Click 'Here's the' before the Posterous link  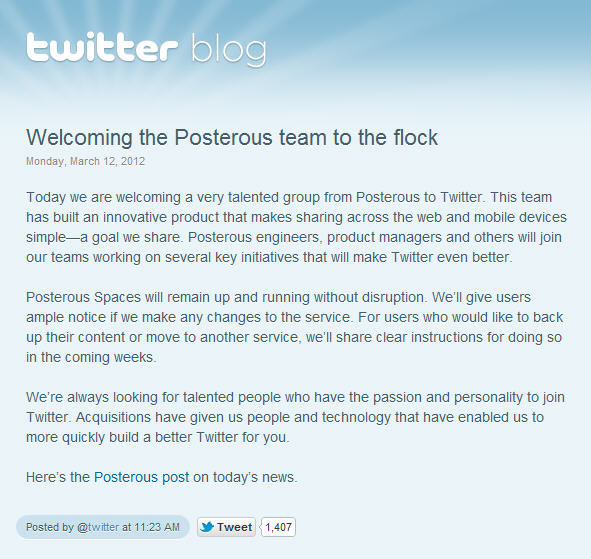click(x=58, y=477)
